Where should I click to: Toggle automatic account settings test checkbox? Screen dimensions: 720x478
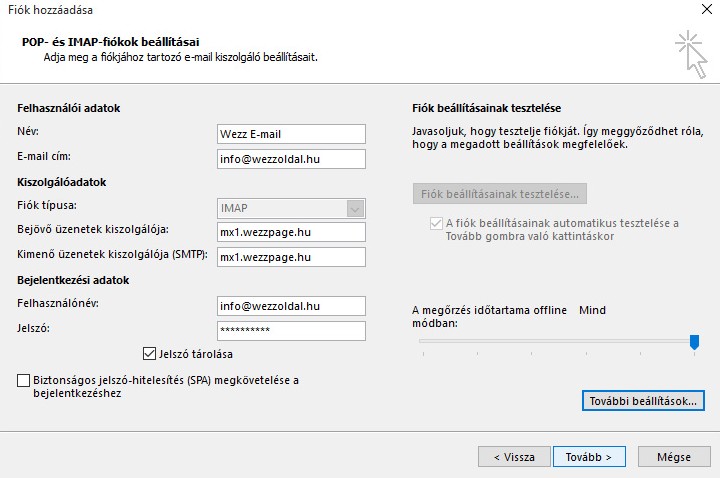pos(436,224)
